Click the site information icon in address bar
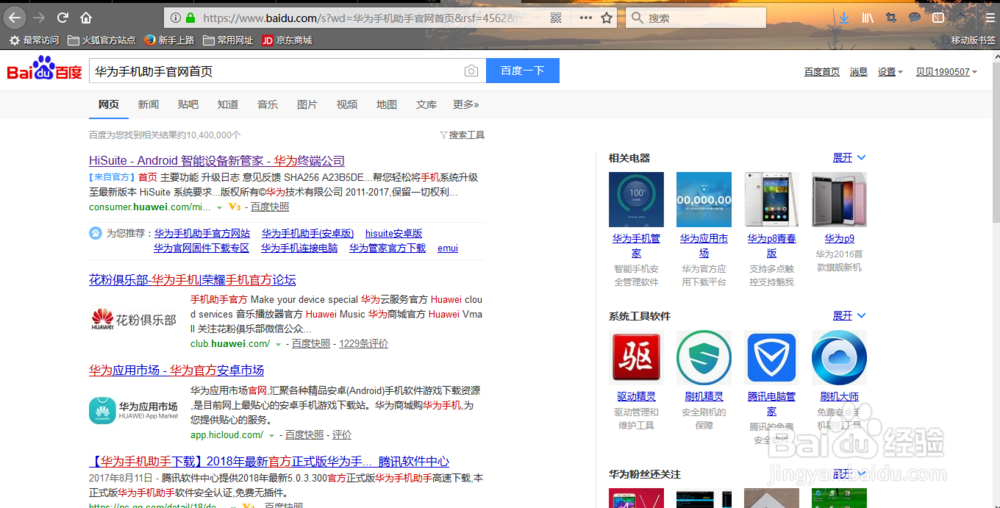Screen dimensions: 1000x508 point(175,18)
